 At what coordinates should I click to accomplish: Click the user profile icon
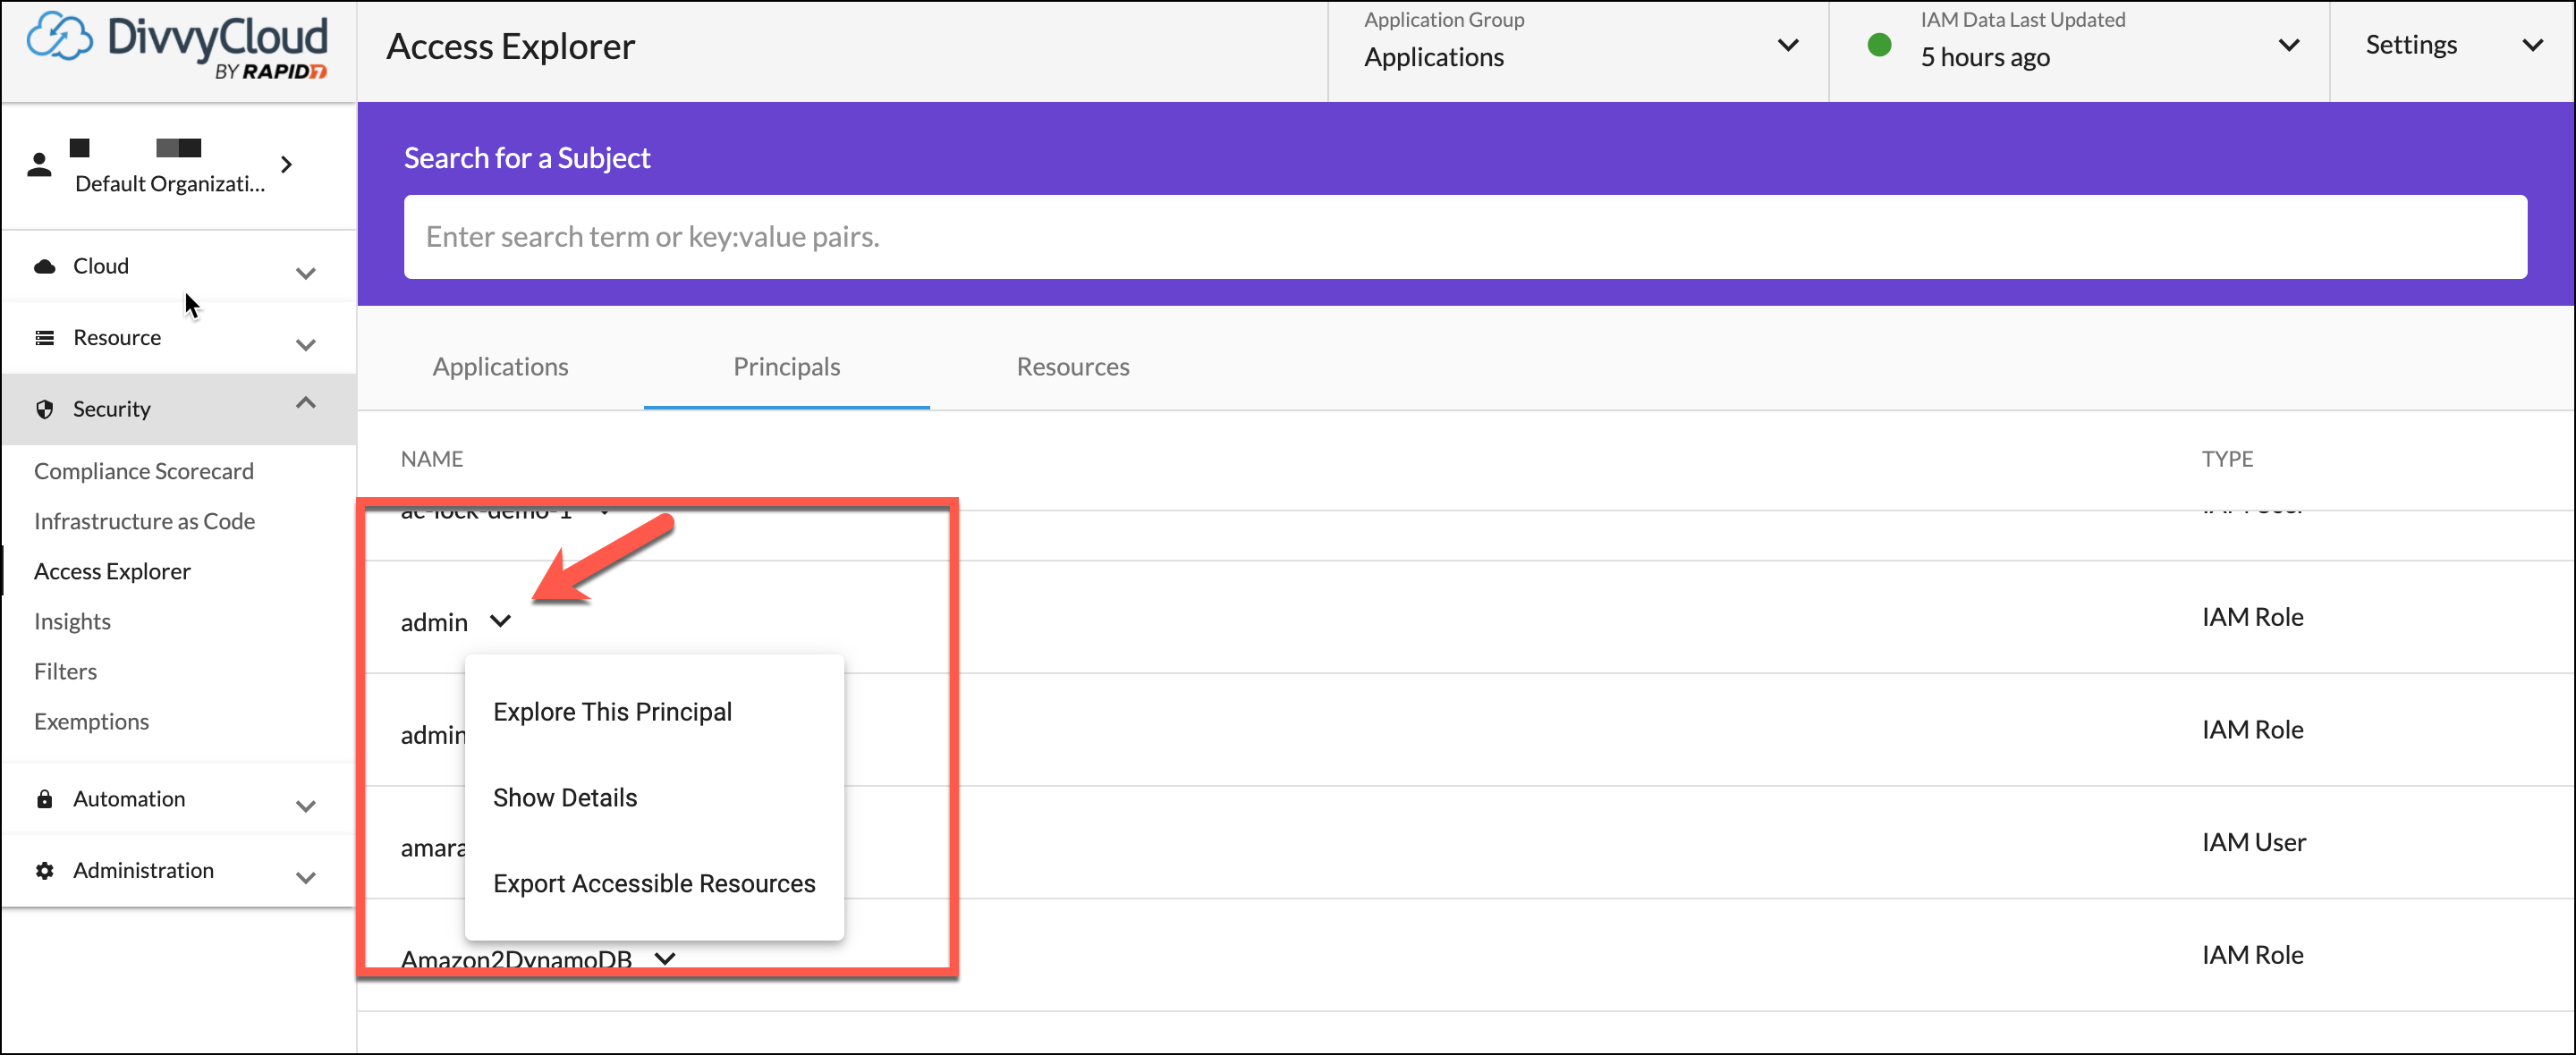(x=40, y=164)
